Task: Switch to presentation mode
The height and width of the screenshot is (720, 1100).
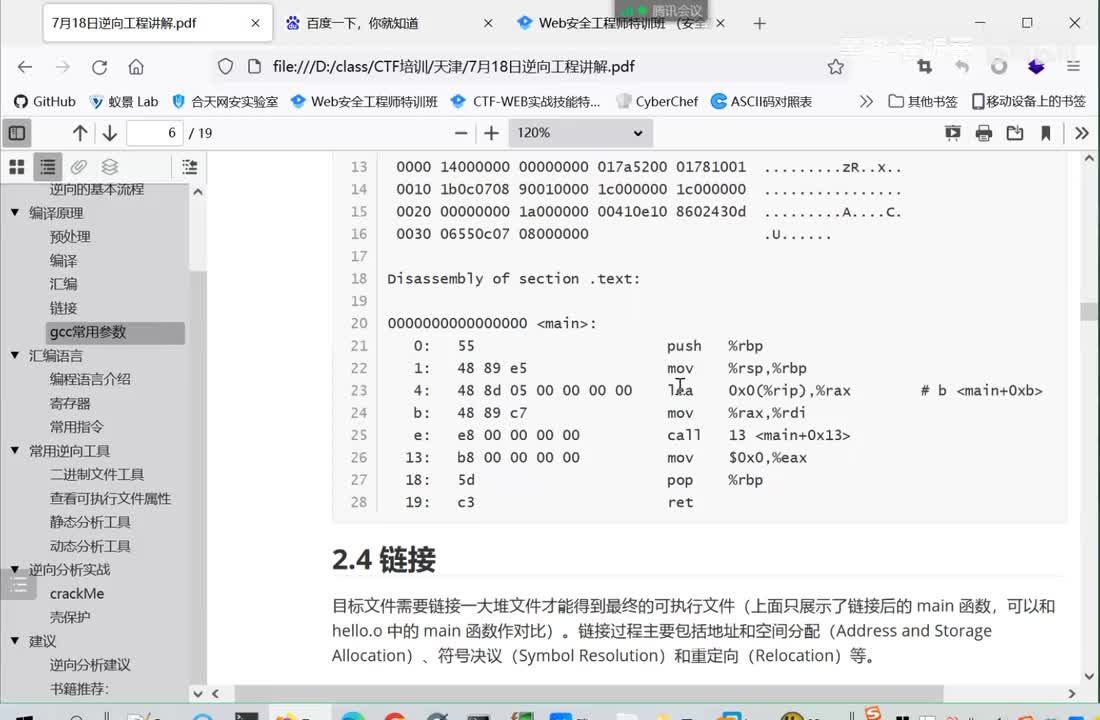Action: (953, 133)
